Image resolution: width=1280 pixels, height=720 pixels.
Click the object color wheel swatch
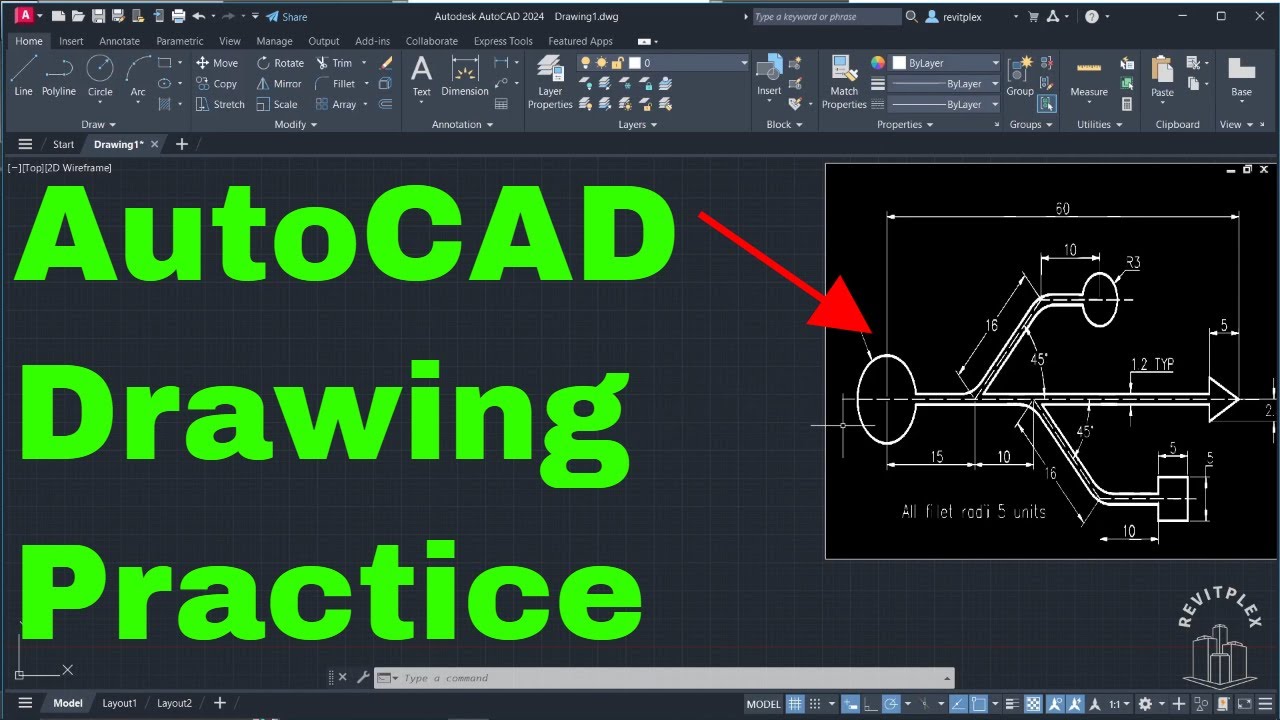pos(878,63)
